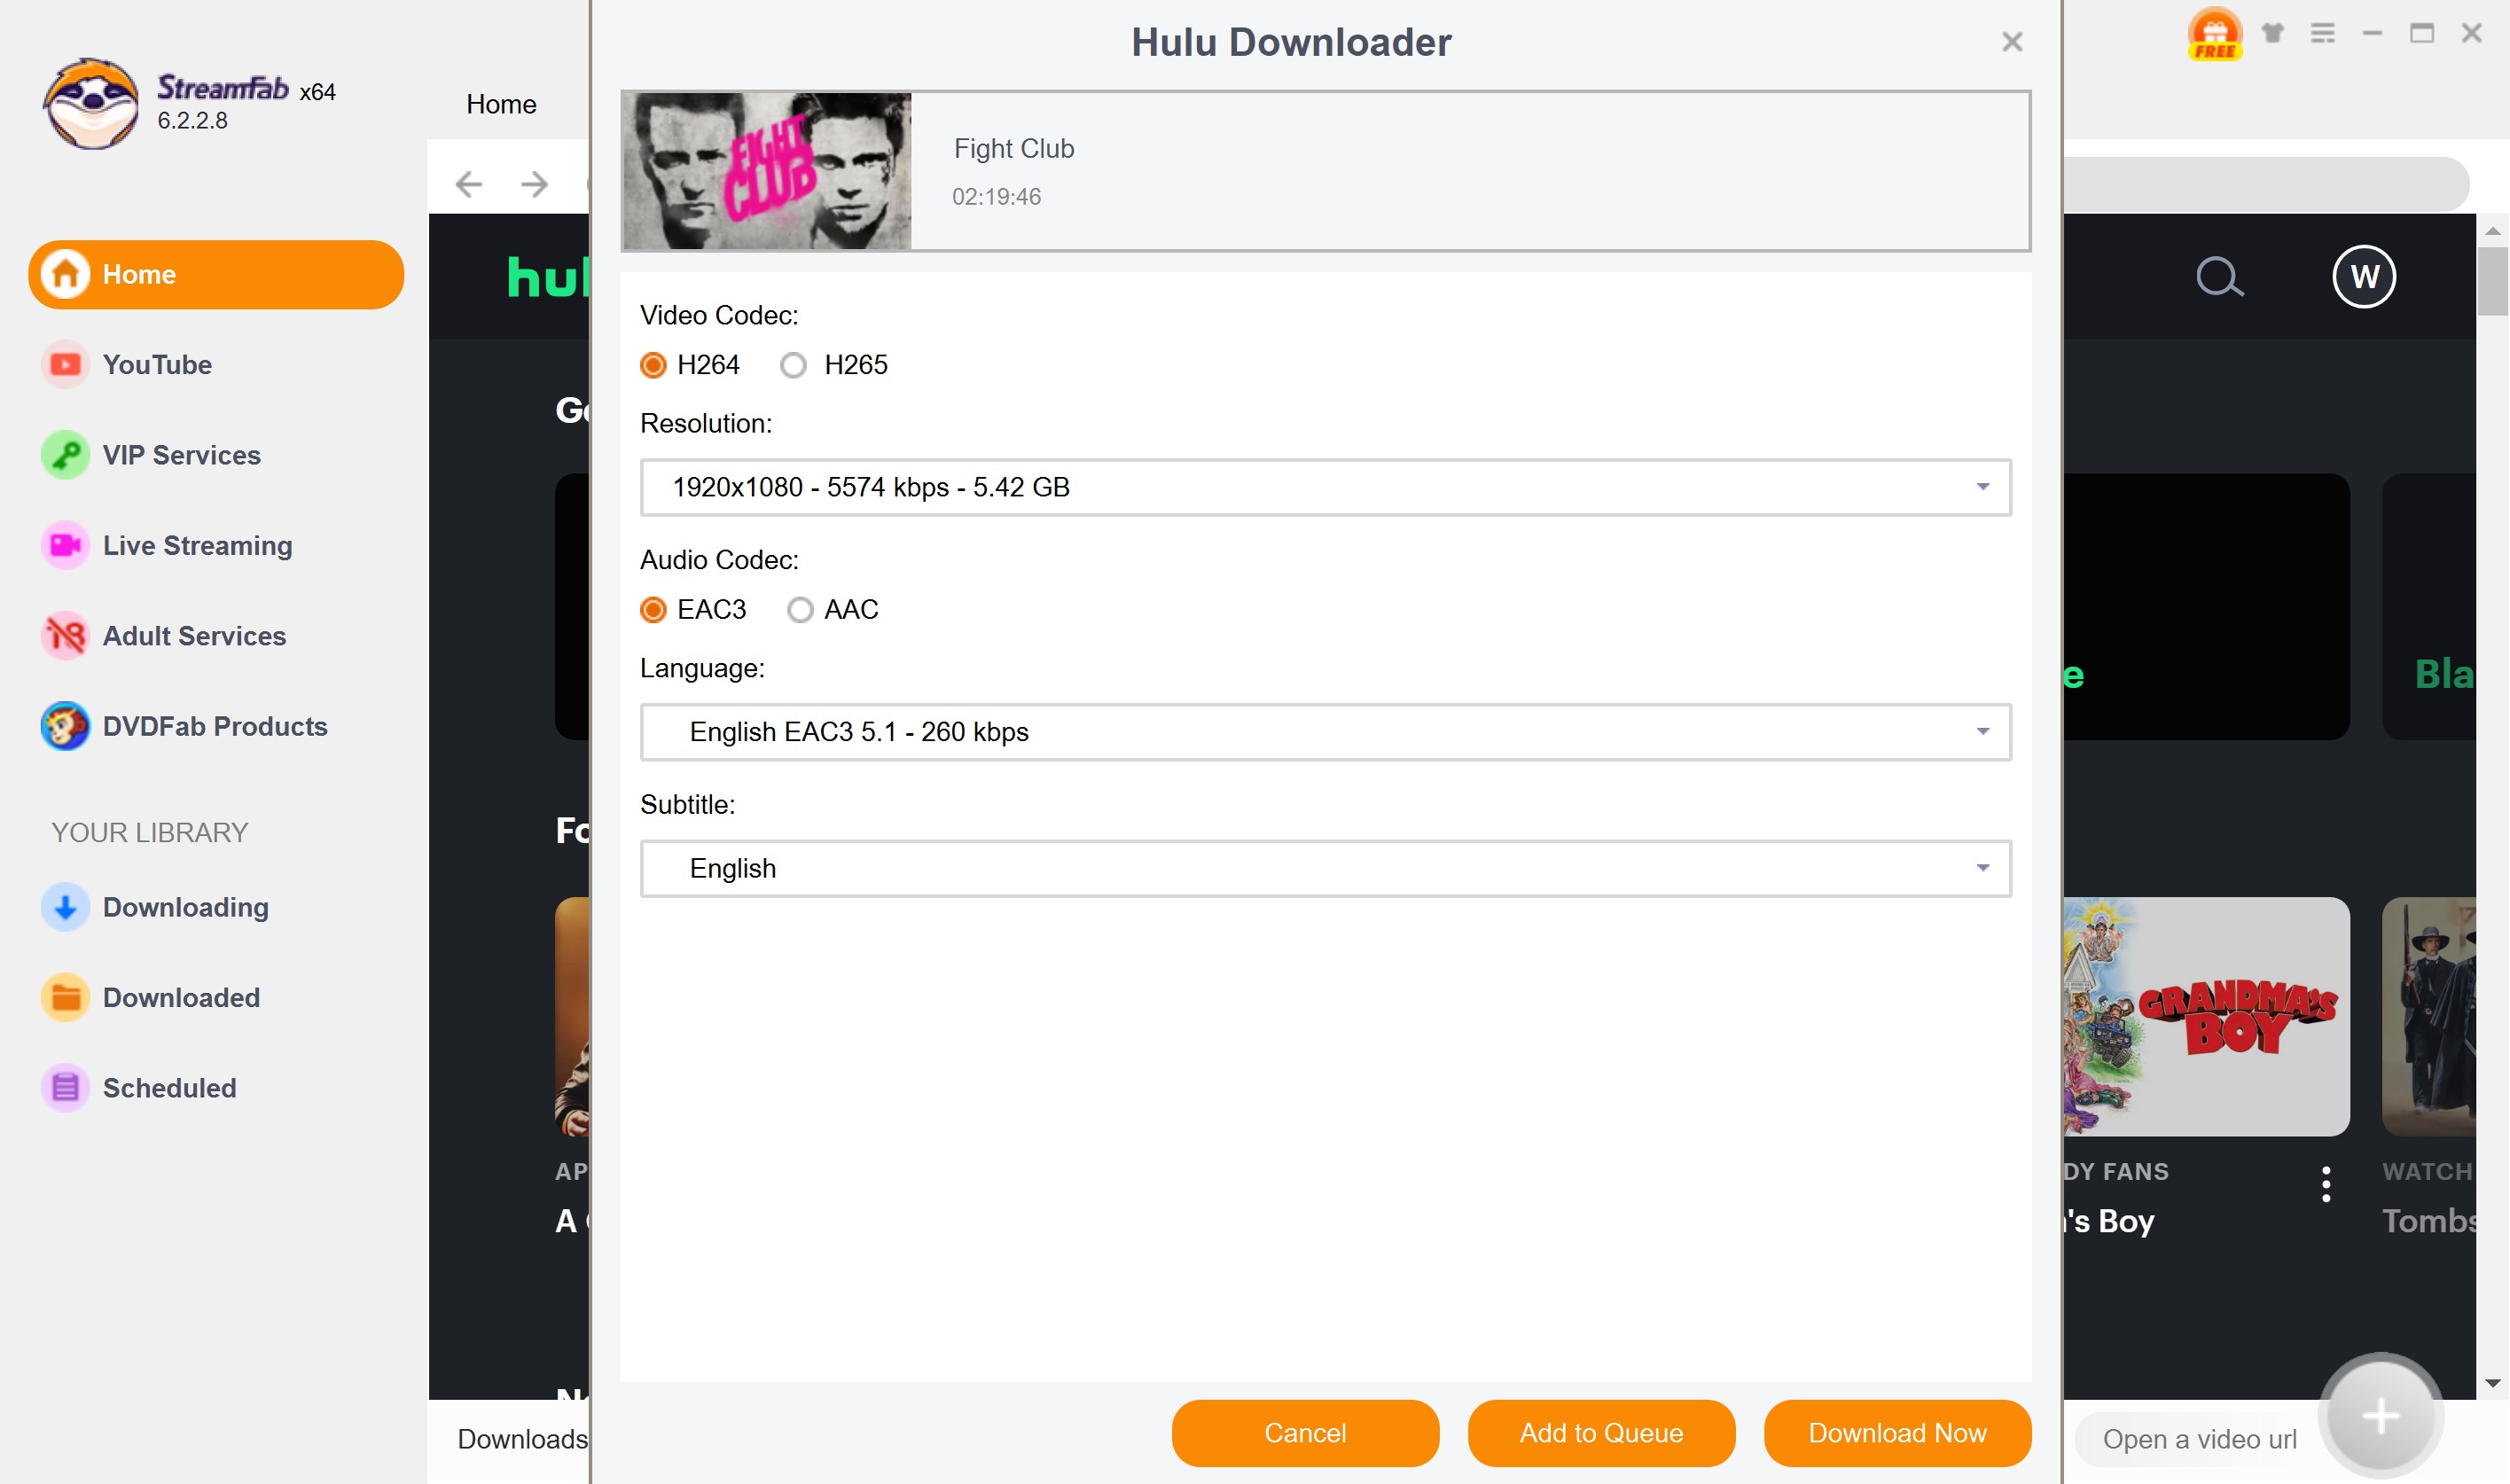Select the EAC3 audio codec
Image resolution: width=2510 pixels, height=1484 pixels.
[653, 610]
